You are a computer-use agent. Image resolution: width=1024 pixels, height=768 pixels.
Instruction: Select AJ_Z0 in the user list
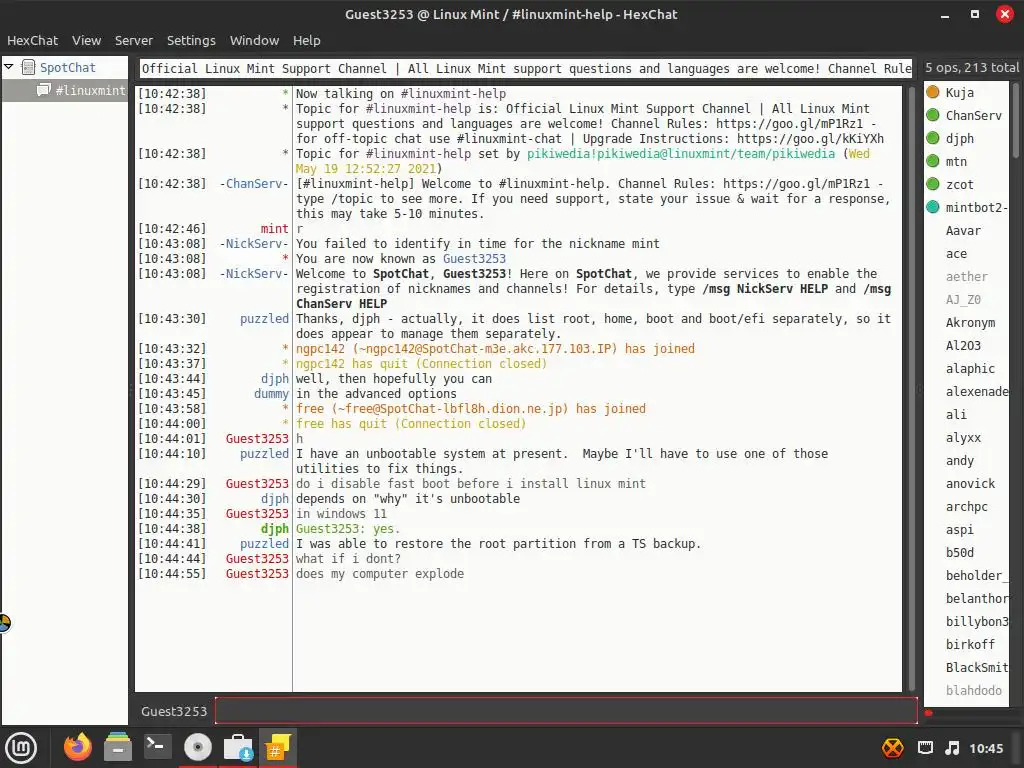963,299
